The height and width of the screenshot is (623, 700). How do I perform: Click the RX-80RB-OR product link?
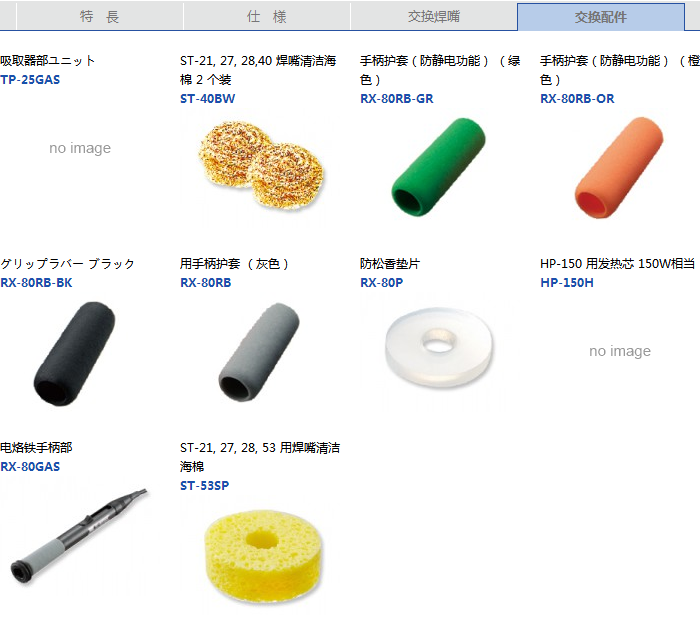pos(577,99)
